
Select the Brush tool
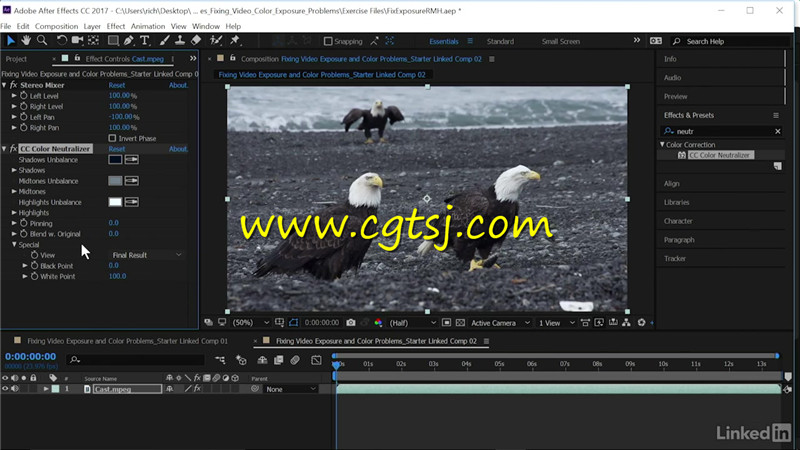(x=164, y=40)
